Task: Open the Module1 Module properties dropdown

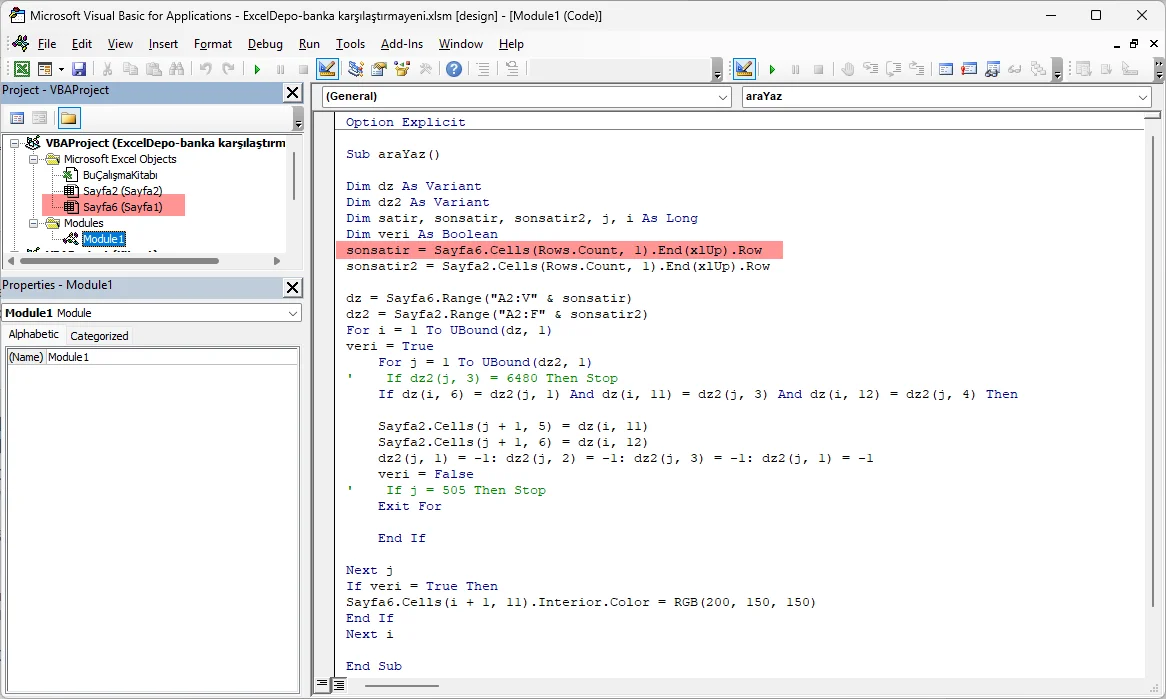Action: coord(293,313)
